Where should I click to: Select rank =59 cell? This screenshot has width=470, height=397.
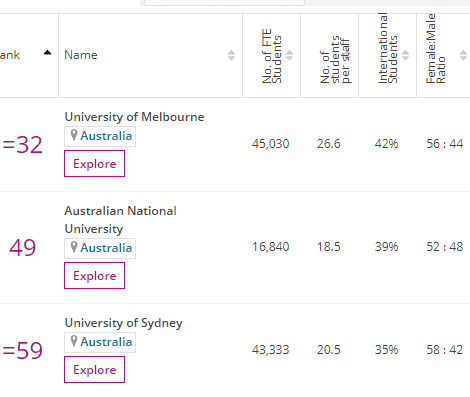23,351
